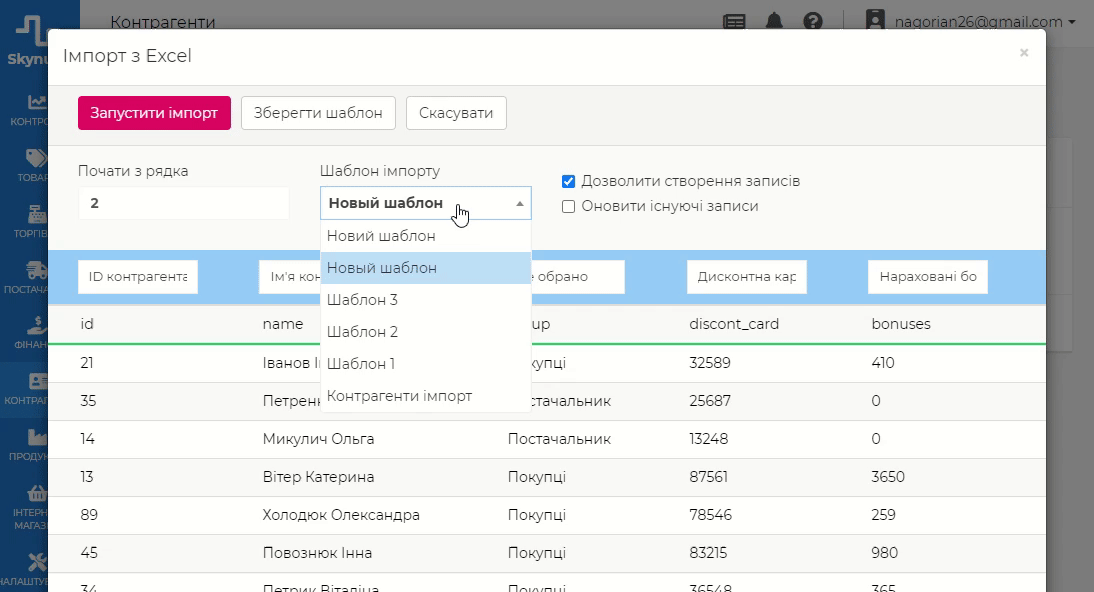The image size is (1094, 592).
Task: Click the user account avatar icon
Action: click(876, 21)
